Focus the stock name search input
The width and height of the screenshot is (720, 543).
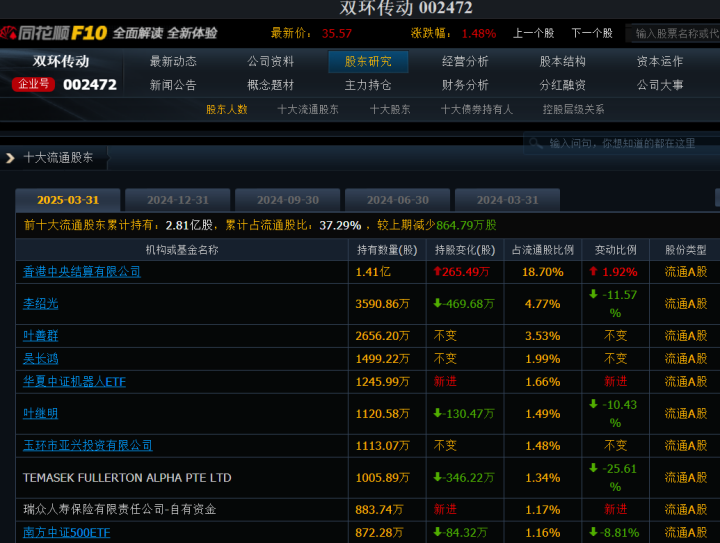[x=674, y=33]
